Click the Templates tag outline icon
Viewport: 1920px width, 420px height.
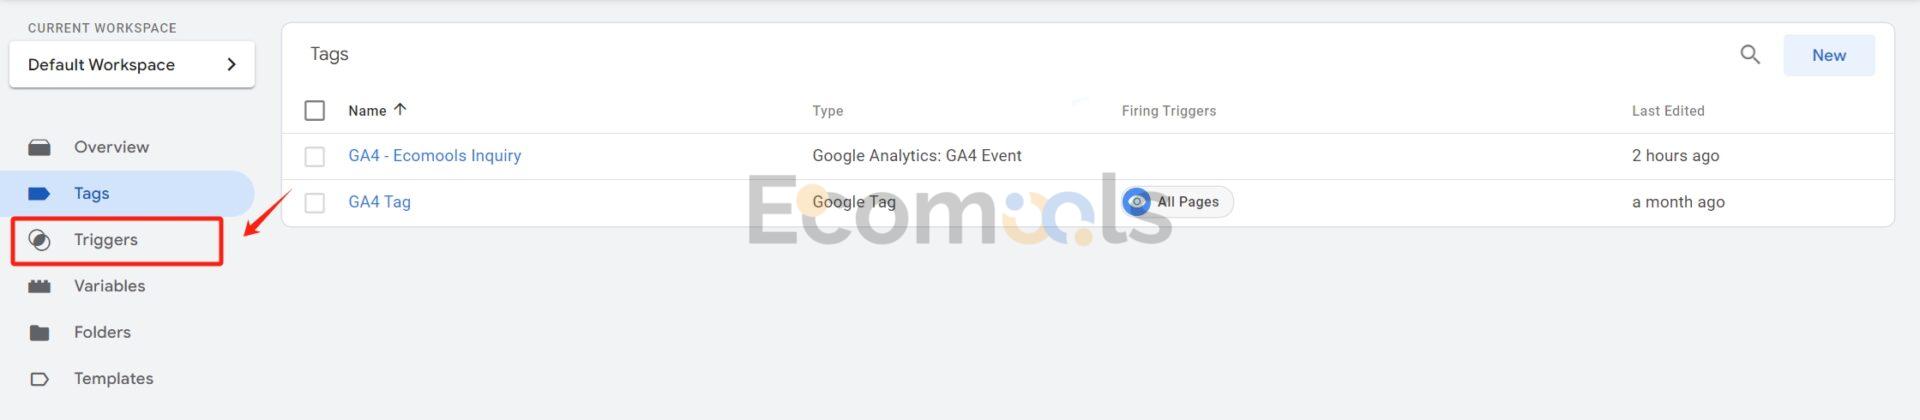point(39,379)
